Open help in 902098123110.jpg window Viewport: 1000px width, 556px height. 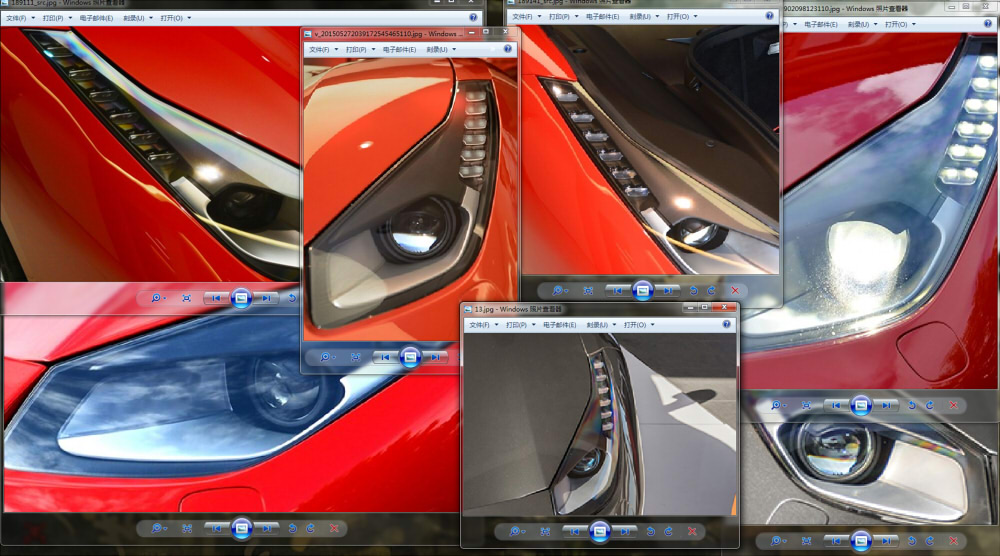coord(989,24)
